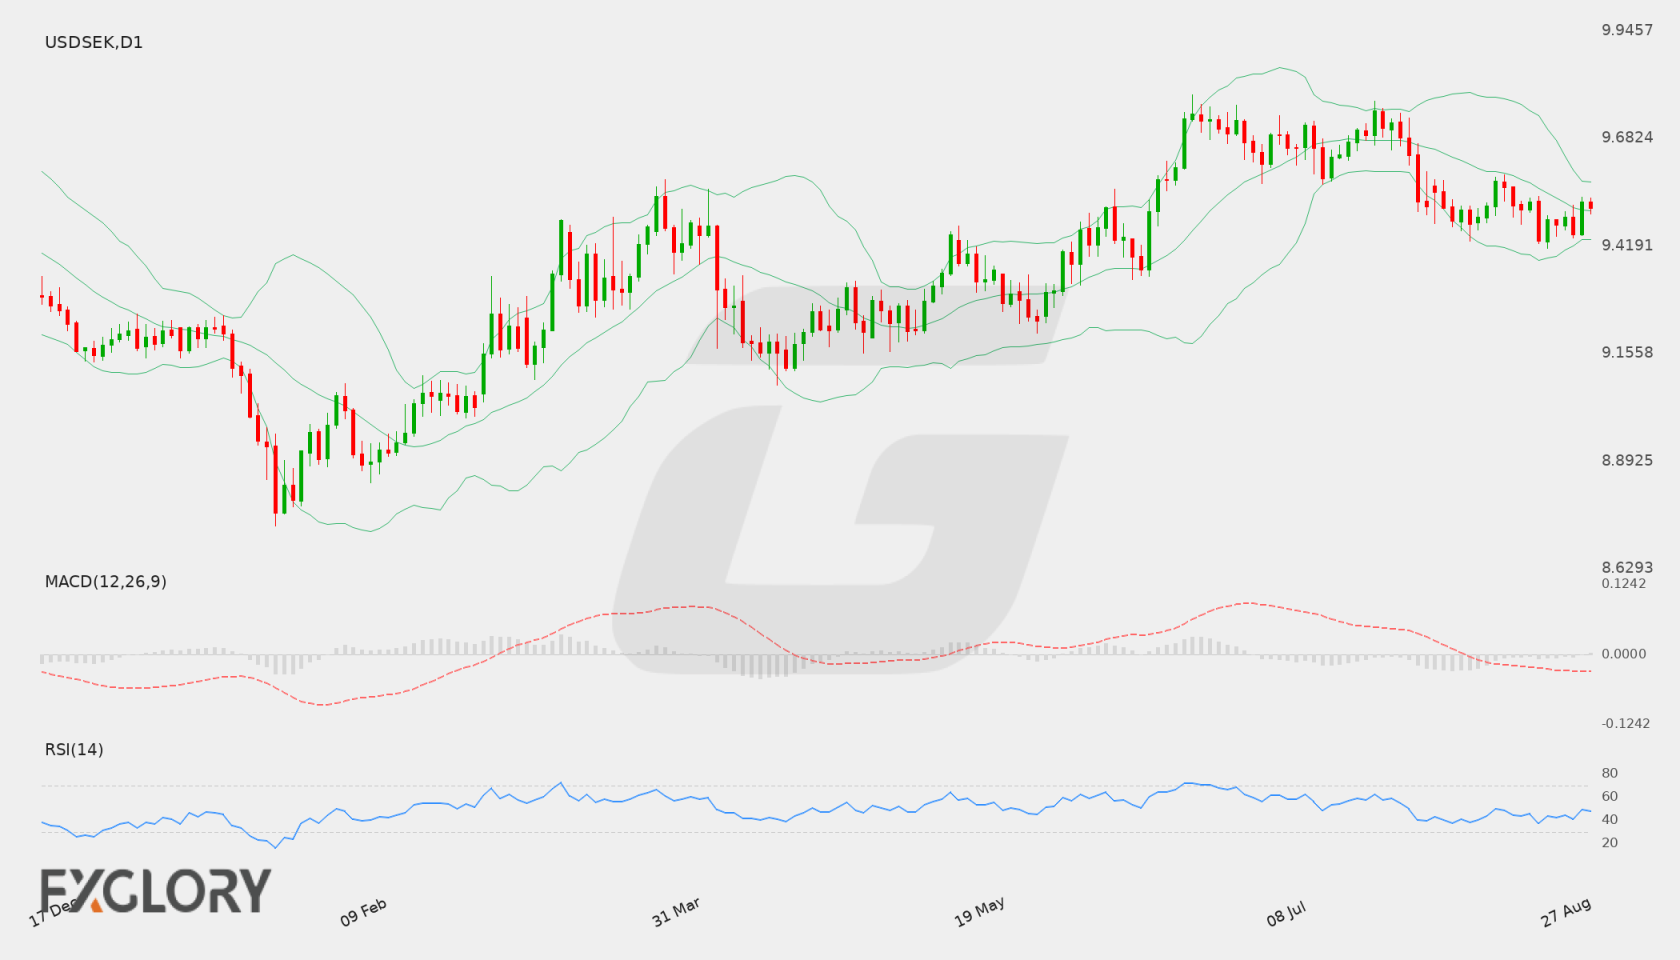The width and height of the screenshot is (1680, 960).
Task: Click the MACD 0.0000 zero-line value
Action: tap(1624, 653)
